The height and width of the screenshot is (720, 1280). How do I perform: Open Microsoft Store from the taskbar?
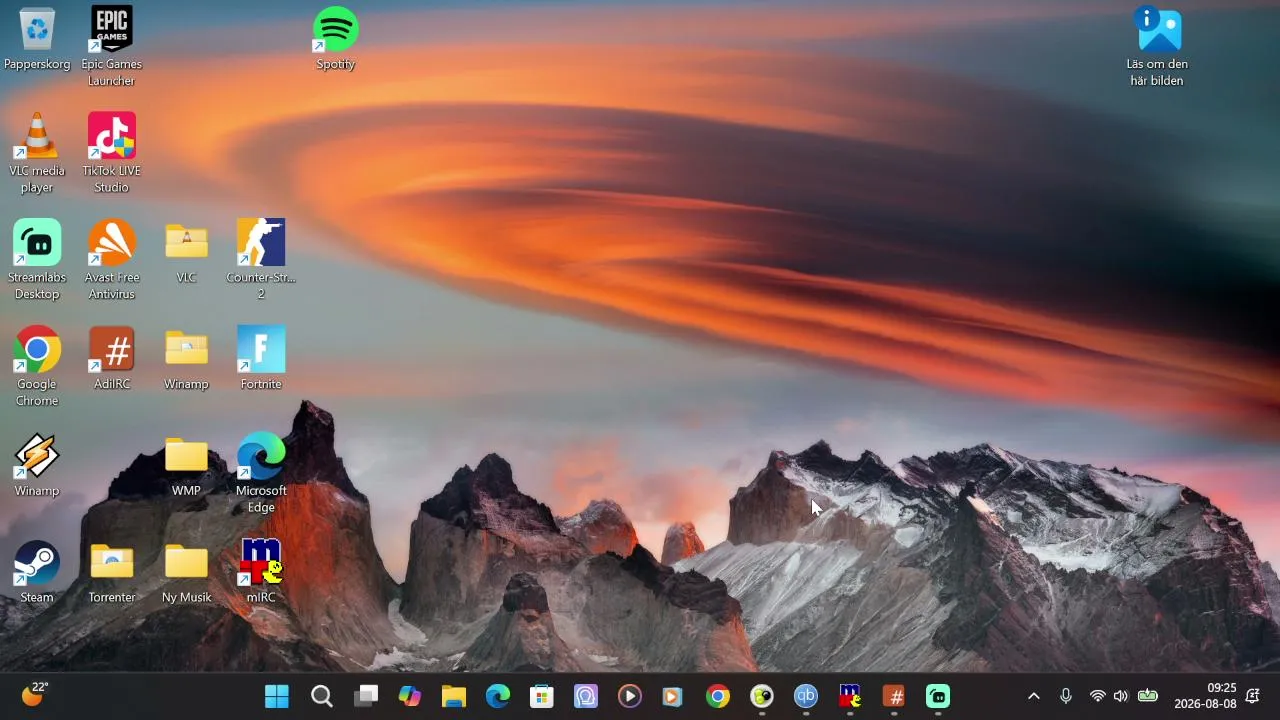pyautogui.click(x=541, y=696)
